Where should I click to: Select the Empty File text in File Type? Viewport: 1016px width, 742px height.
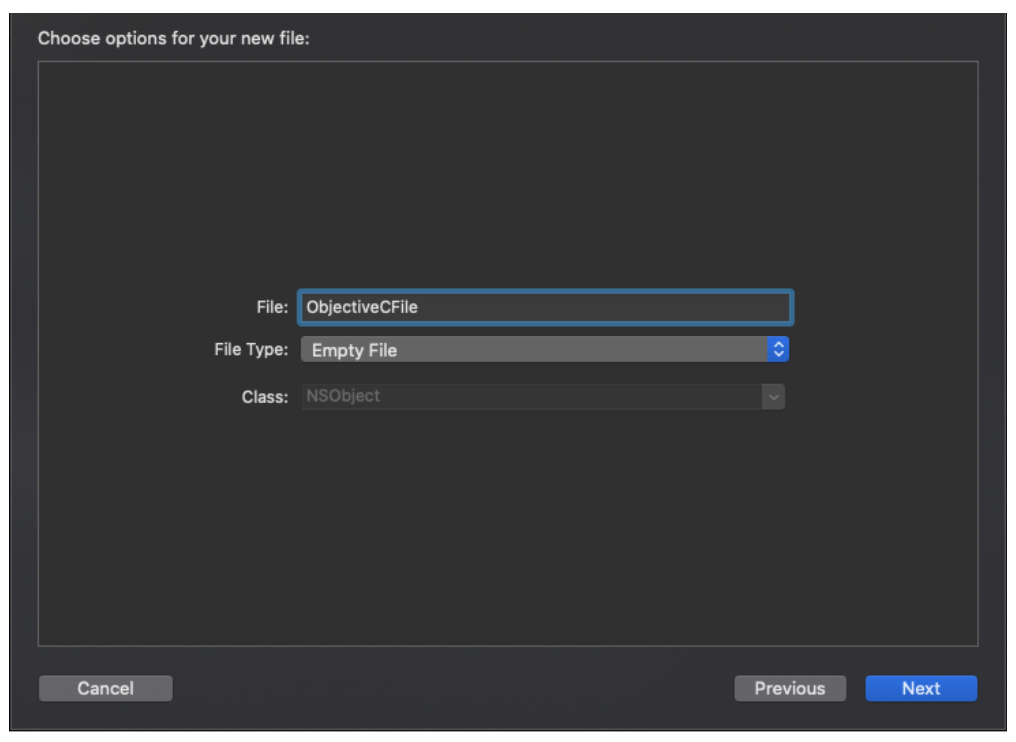(x=354, y=351)
